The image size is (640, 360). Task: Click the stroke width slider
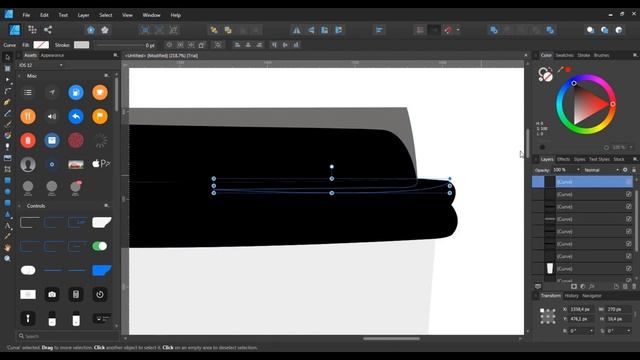(x=119, y=45)
